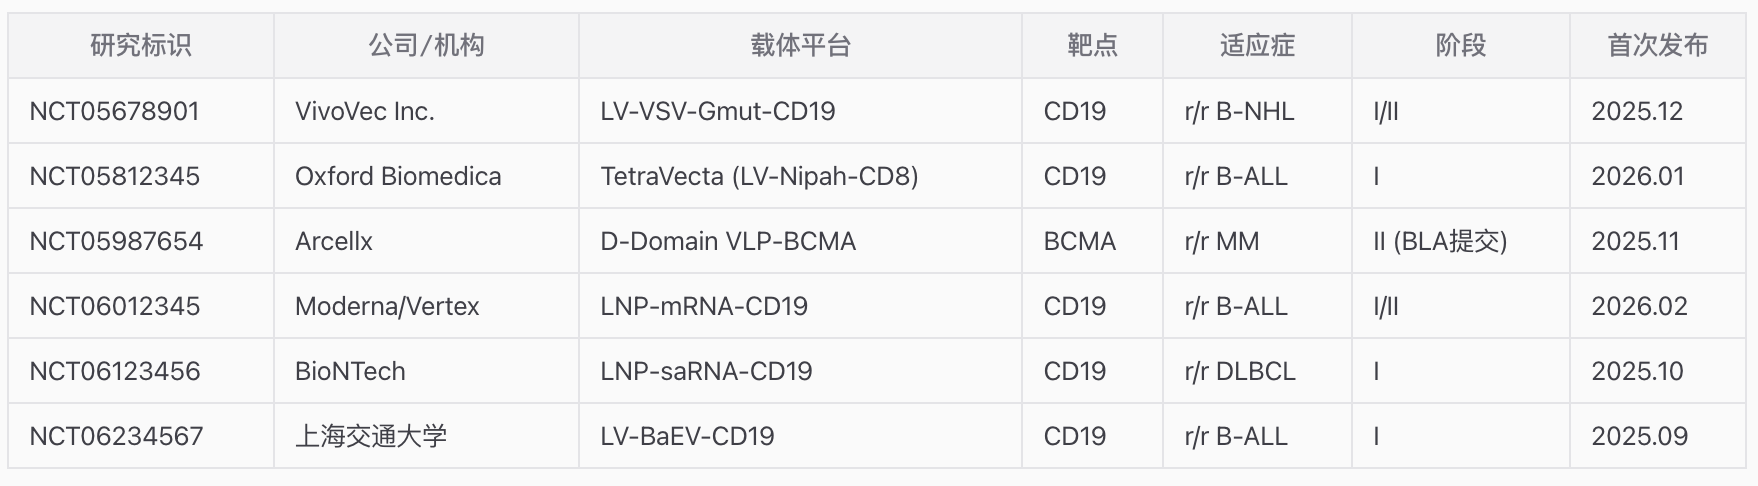Image resolution: width=1758 pixels, height=486 pixels.
Task: Select the Moderna/Vertex company cell
Action: pos(387,306)
